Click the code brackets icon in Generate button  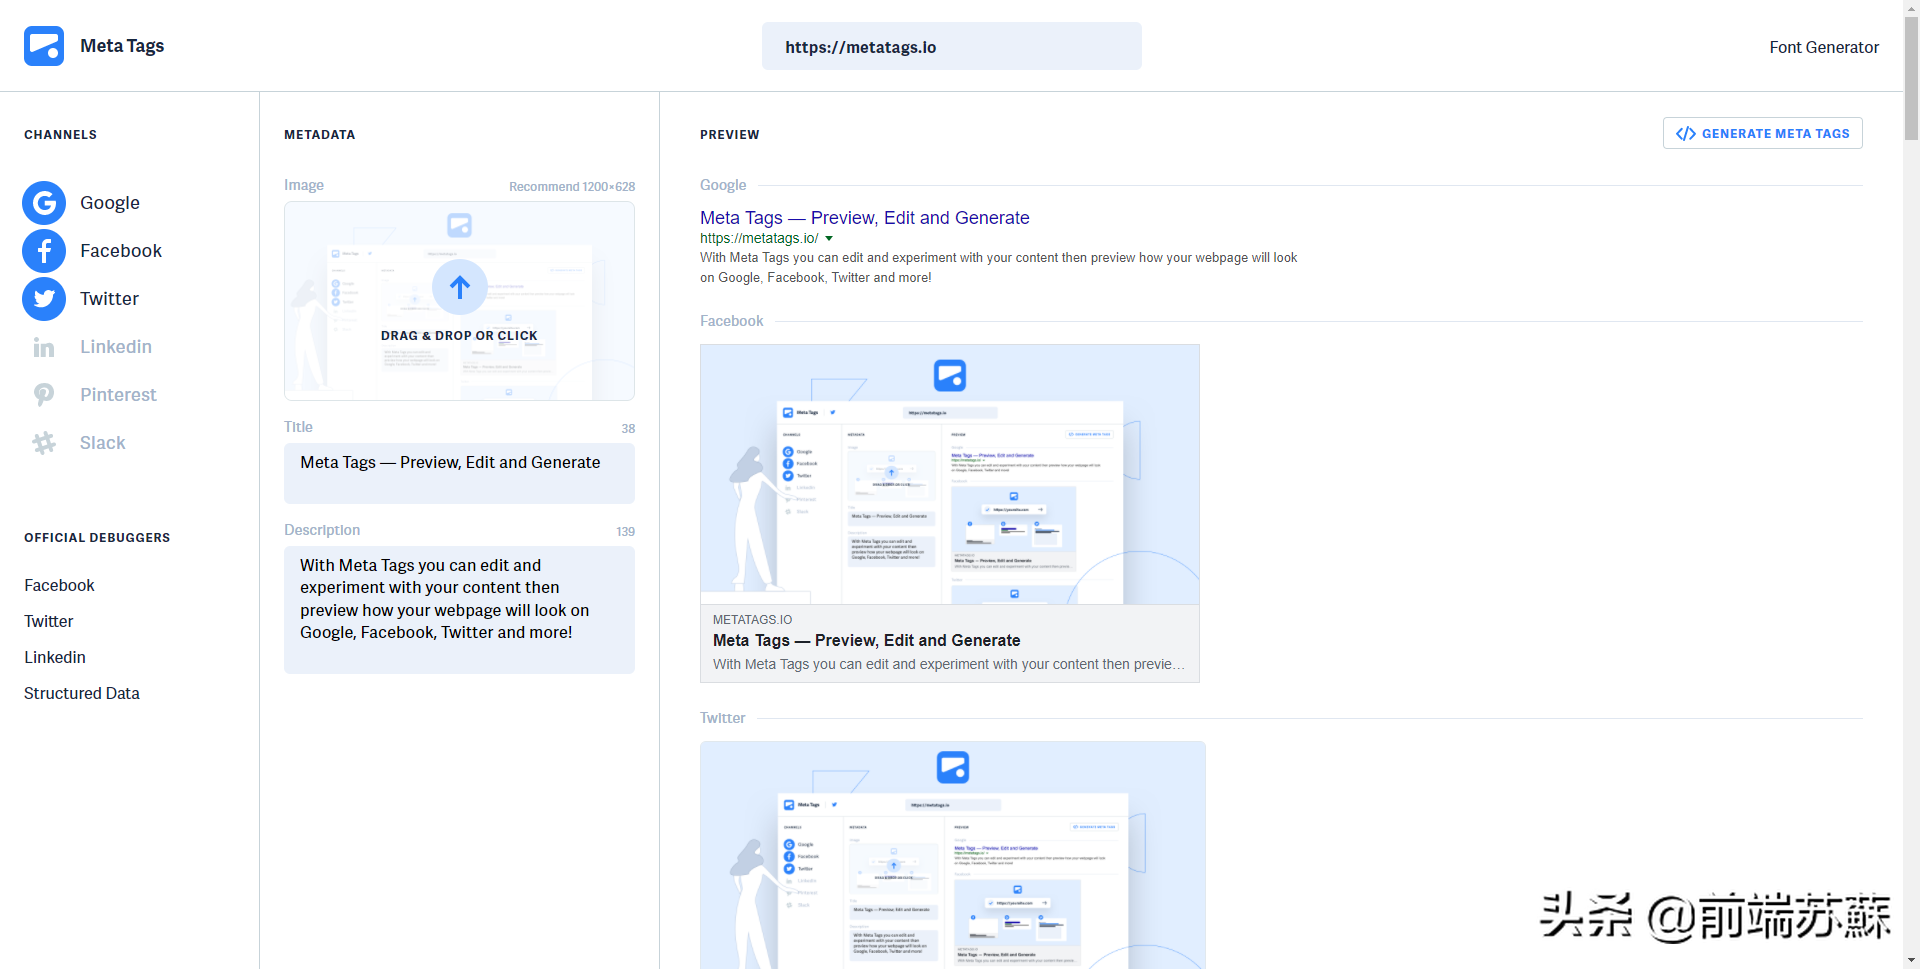(x=1686, y=134)
